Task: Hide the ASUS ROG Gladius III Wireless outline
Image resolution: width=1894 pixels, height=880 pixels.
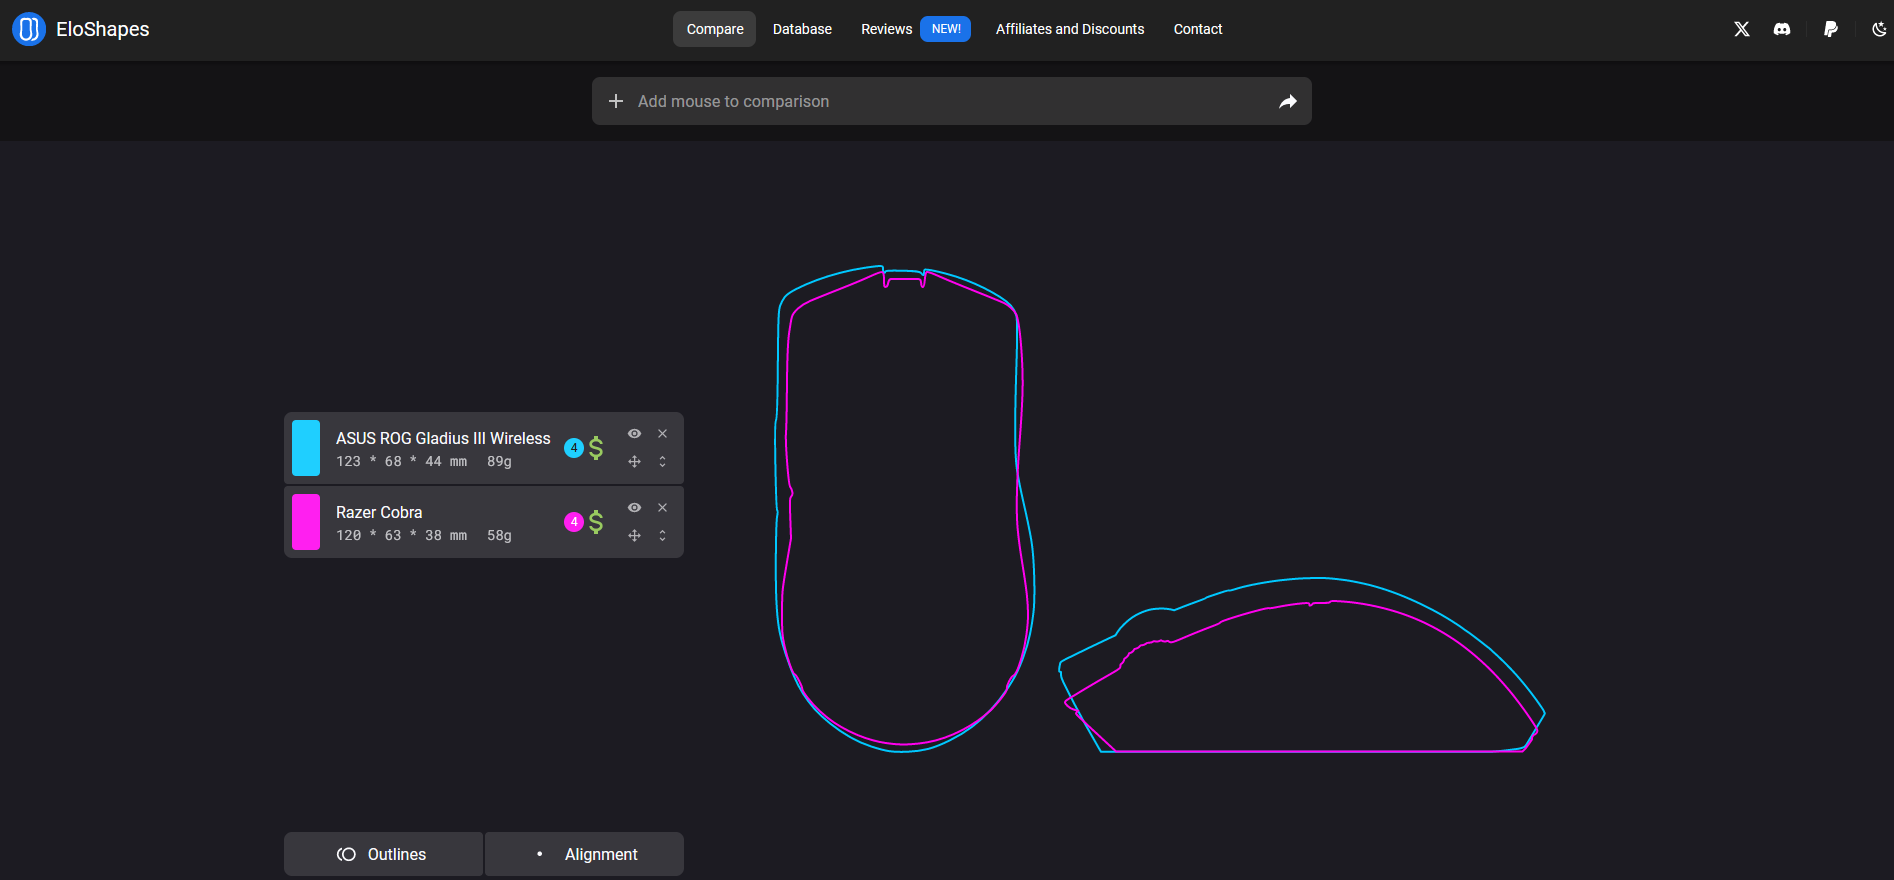Action: point(634,434)
